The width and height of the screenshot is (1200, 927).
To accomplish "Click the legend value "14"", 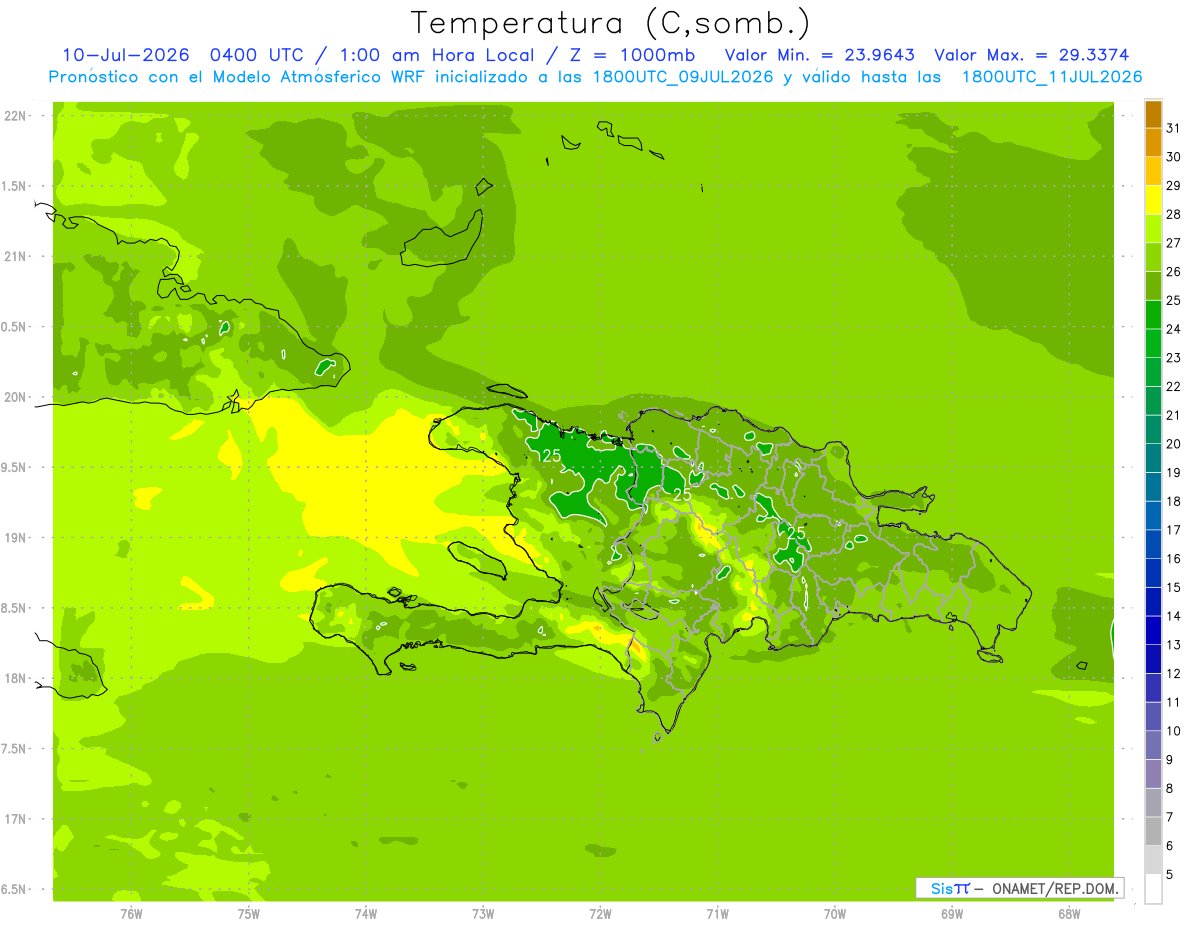I will pos(1174,617).
